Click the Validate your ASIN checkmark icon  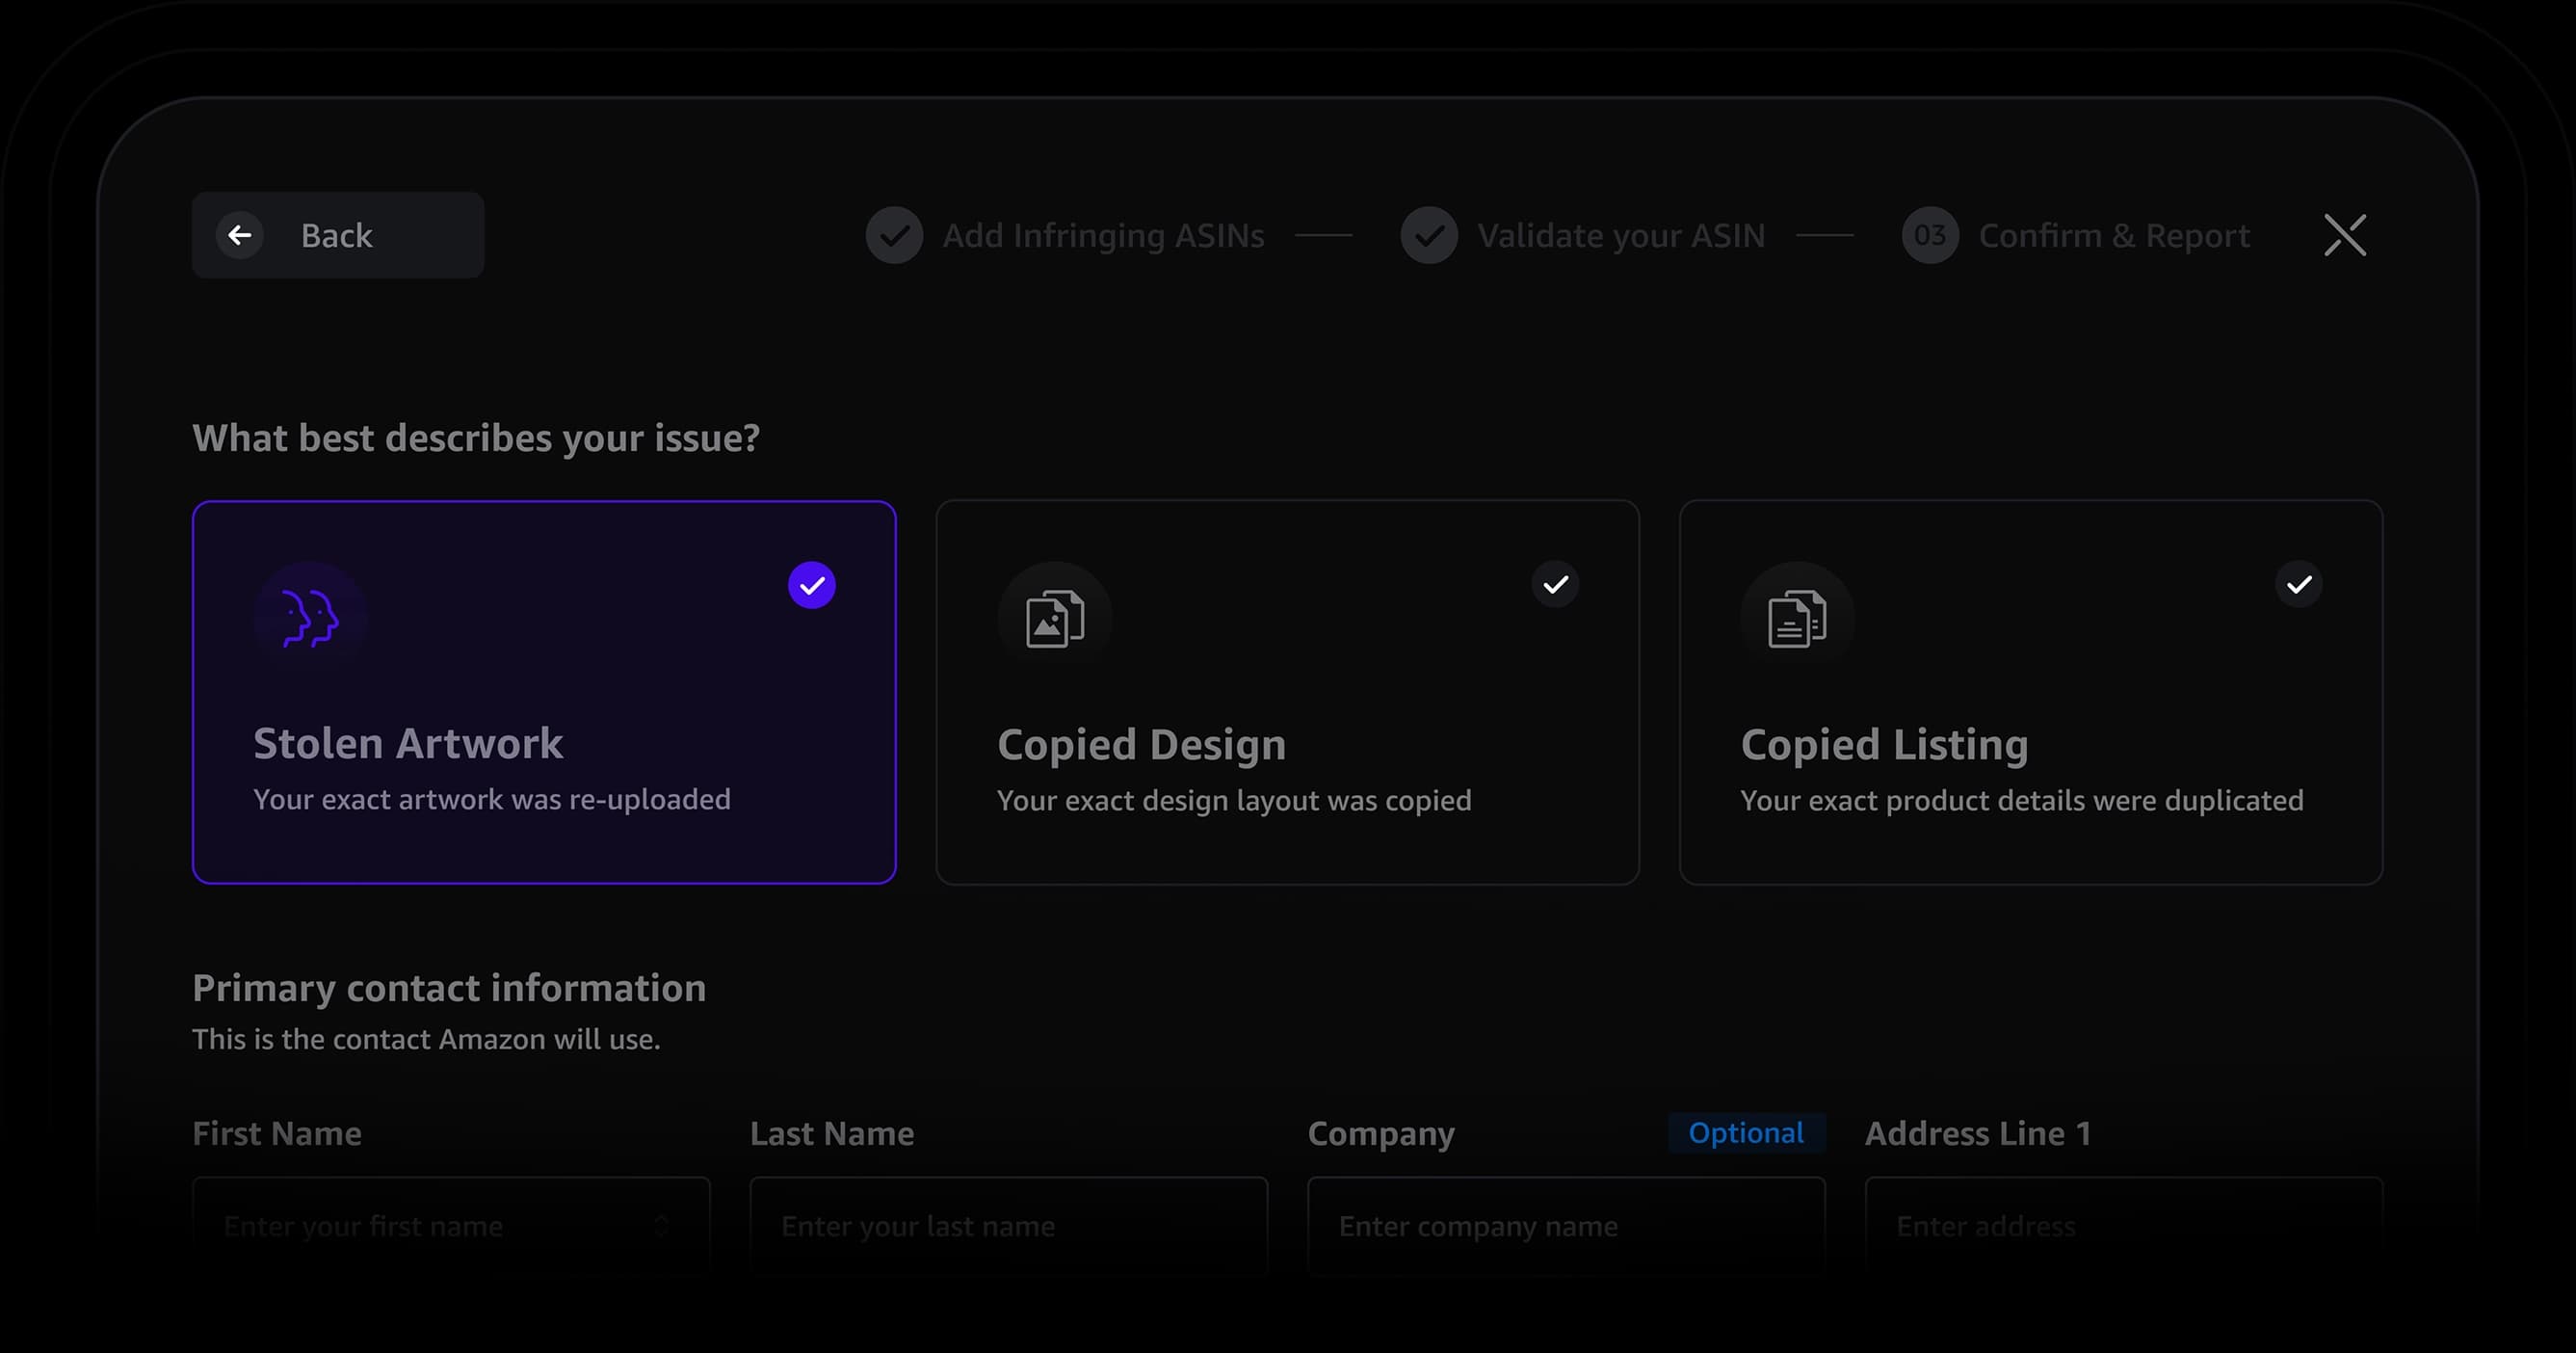click(1429, 235)
